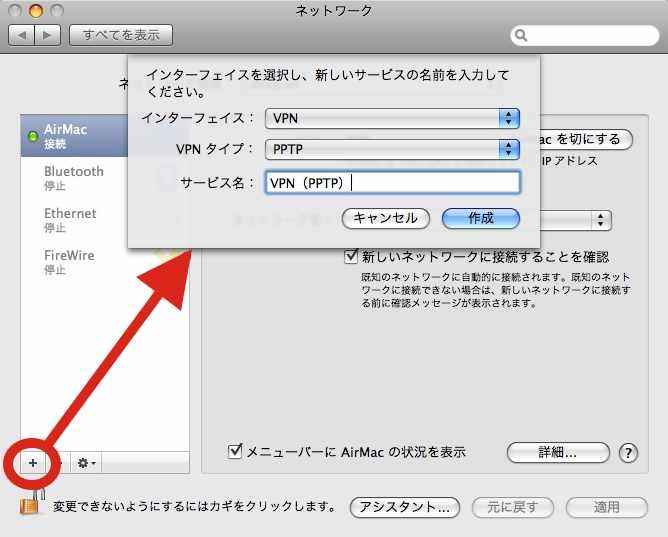Click the 詳細... button
The width and height of the screenshot is (668, 537).
tap(558, 452)
